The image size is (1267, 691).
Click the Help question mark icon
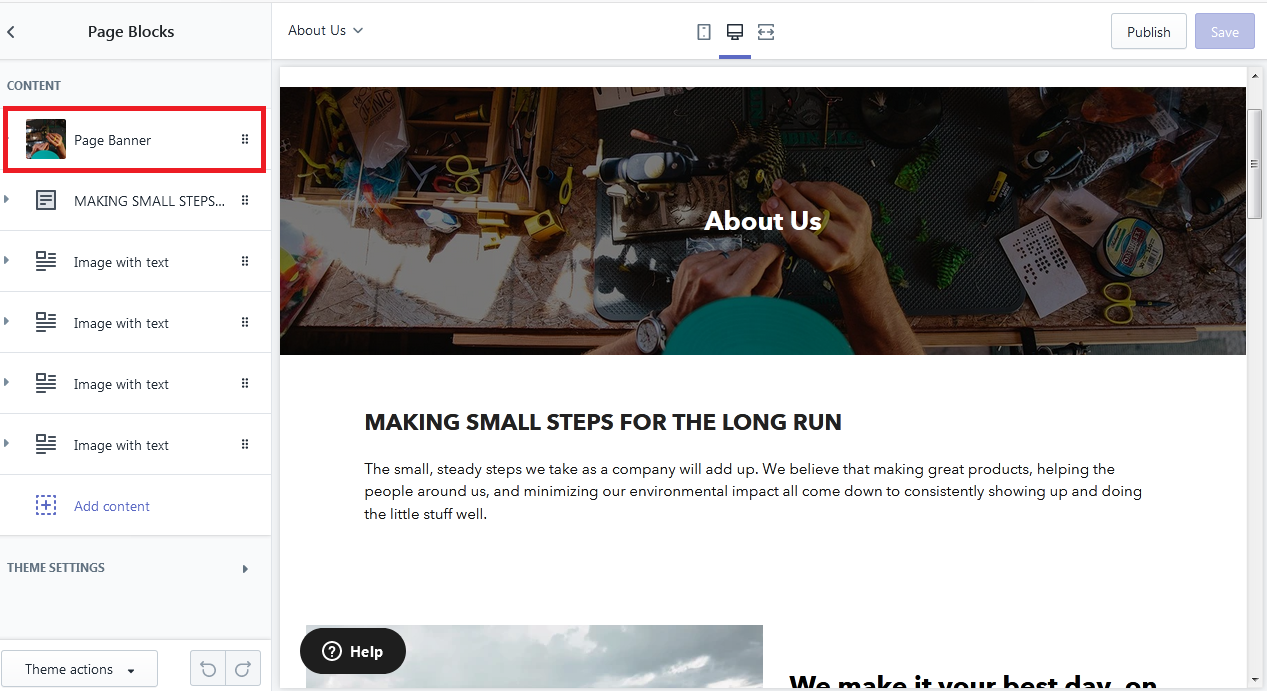(x=332, y=652)
